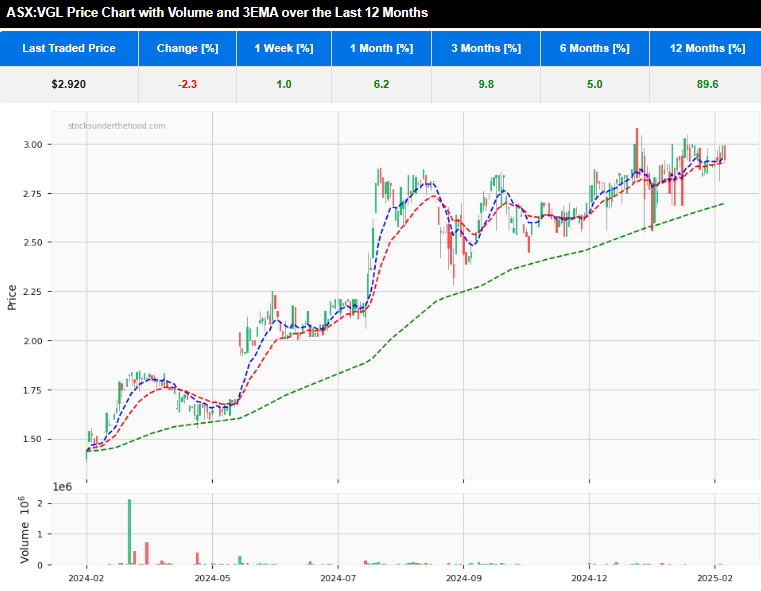Select the '1 Month [%]' header cell
761x591 pixels.
coord(381,48)
